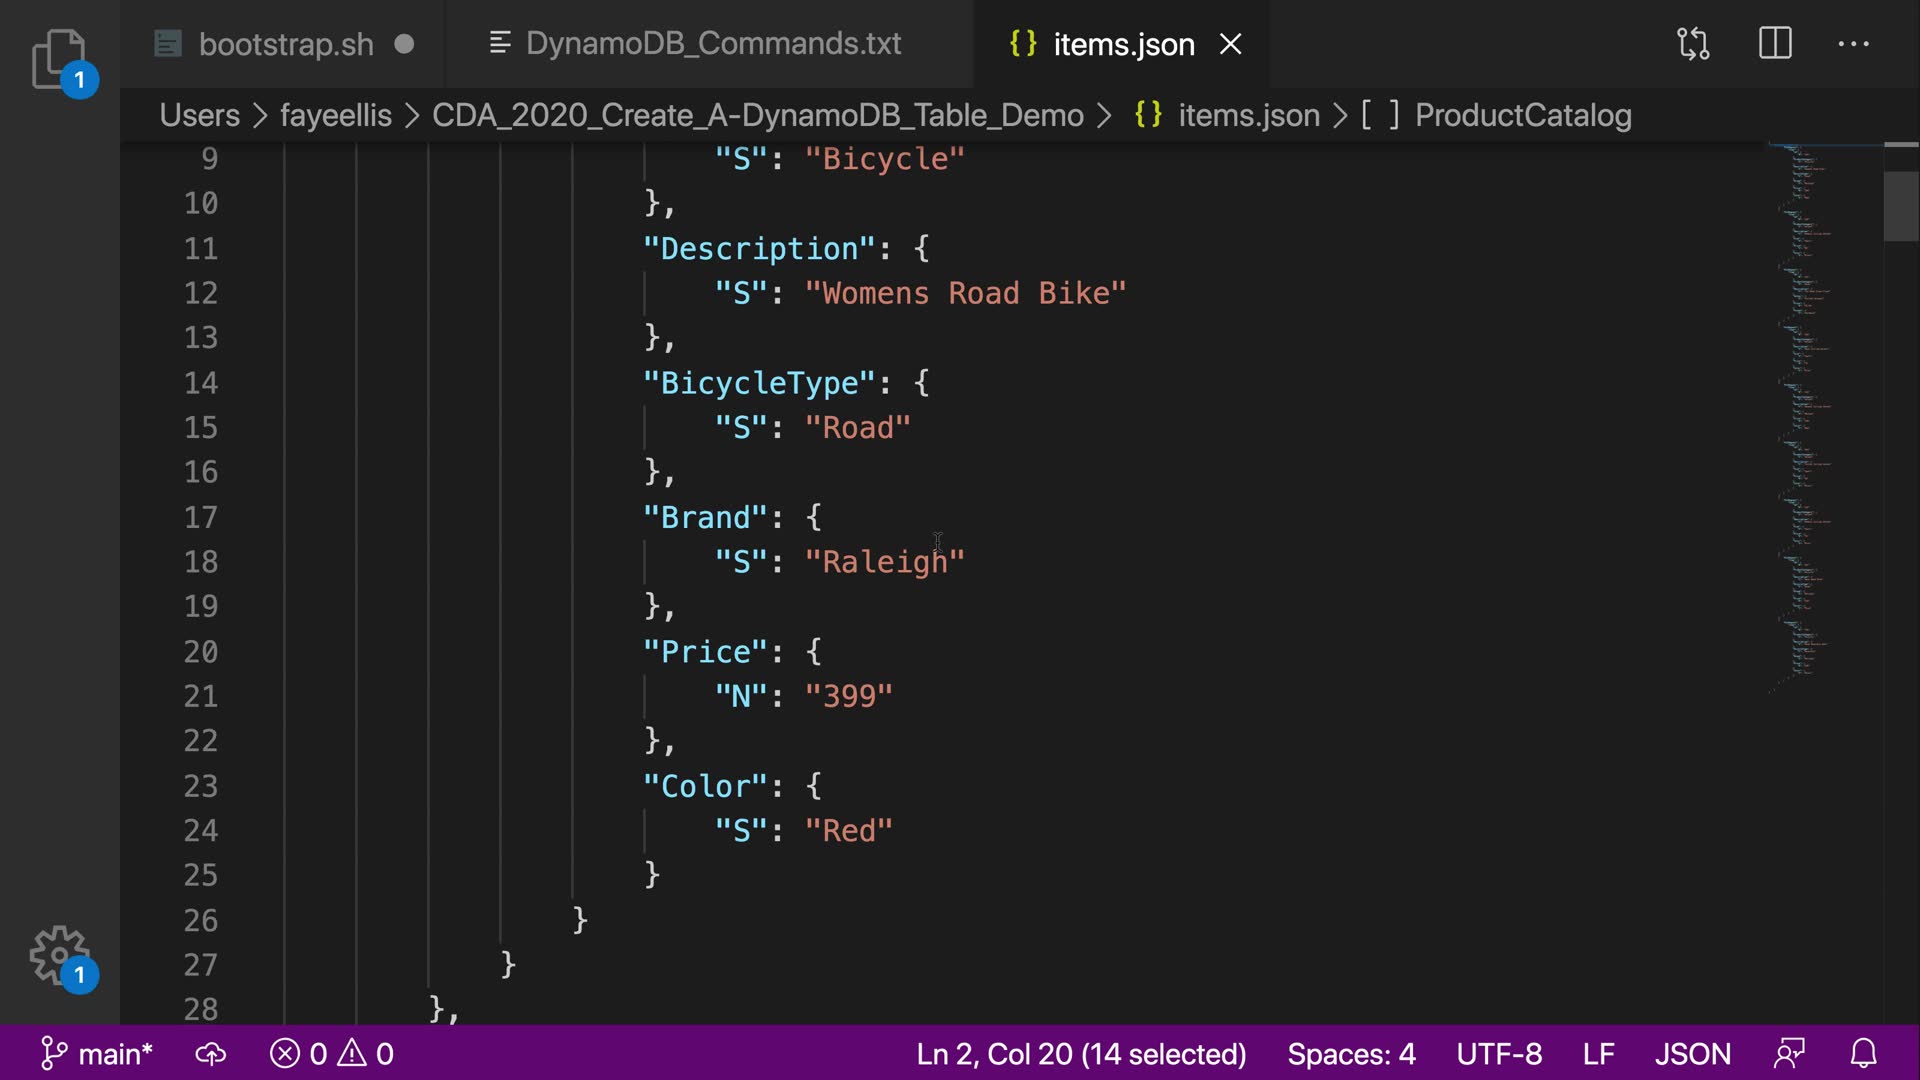Image resolution: width=1920 pixels, height=1080 pixels.
Task: Open the items.json breadcrumb dropdown
Action: pos(1248,116)
